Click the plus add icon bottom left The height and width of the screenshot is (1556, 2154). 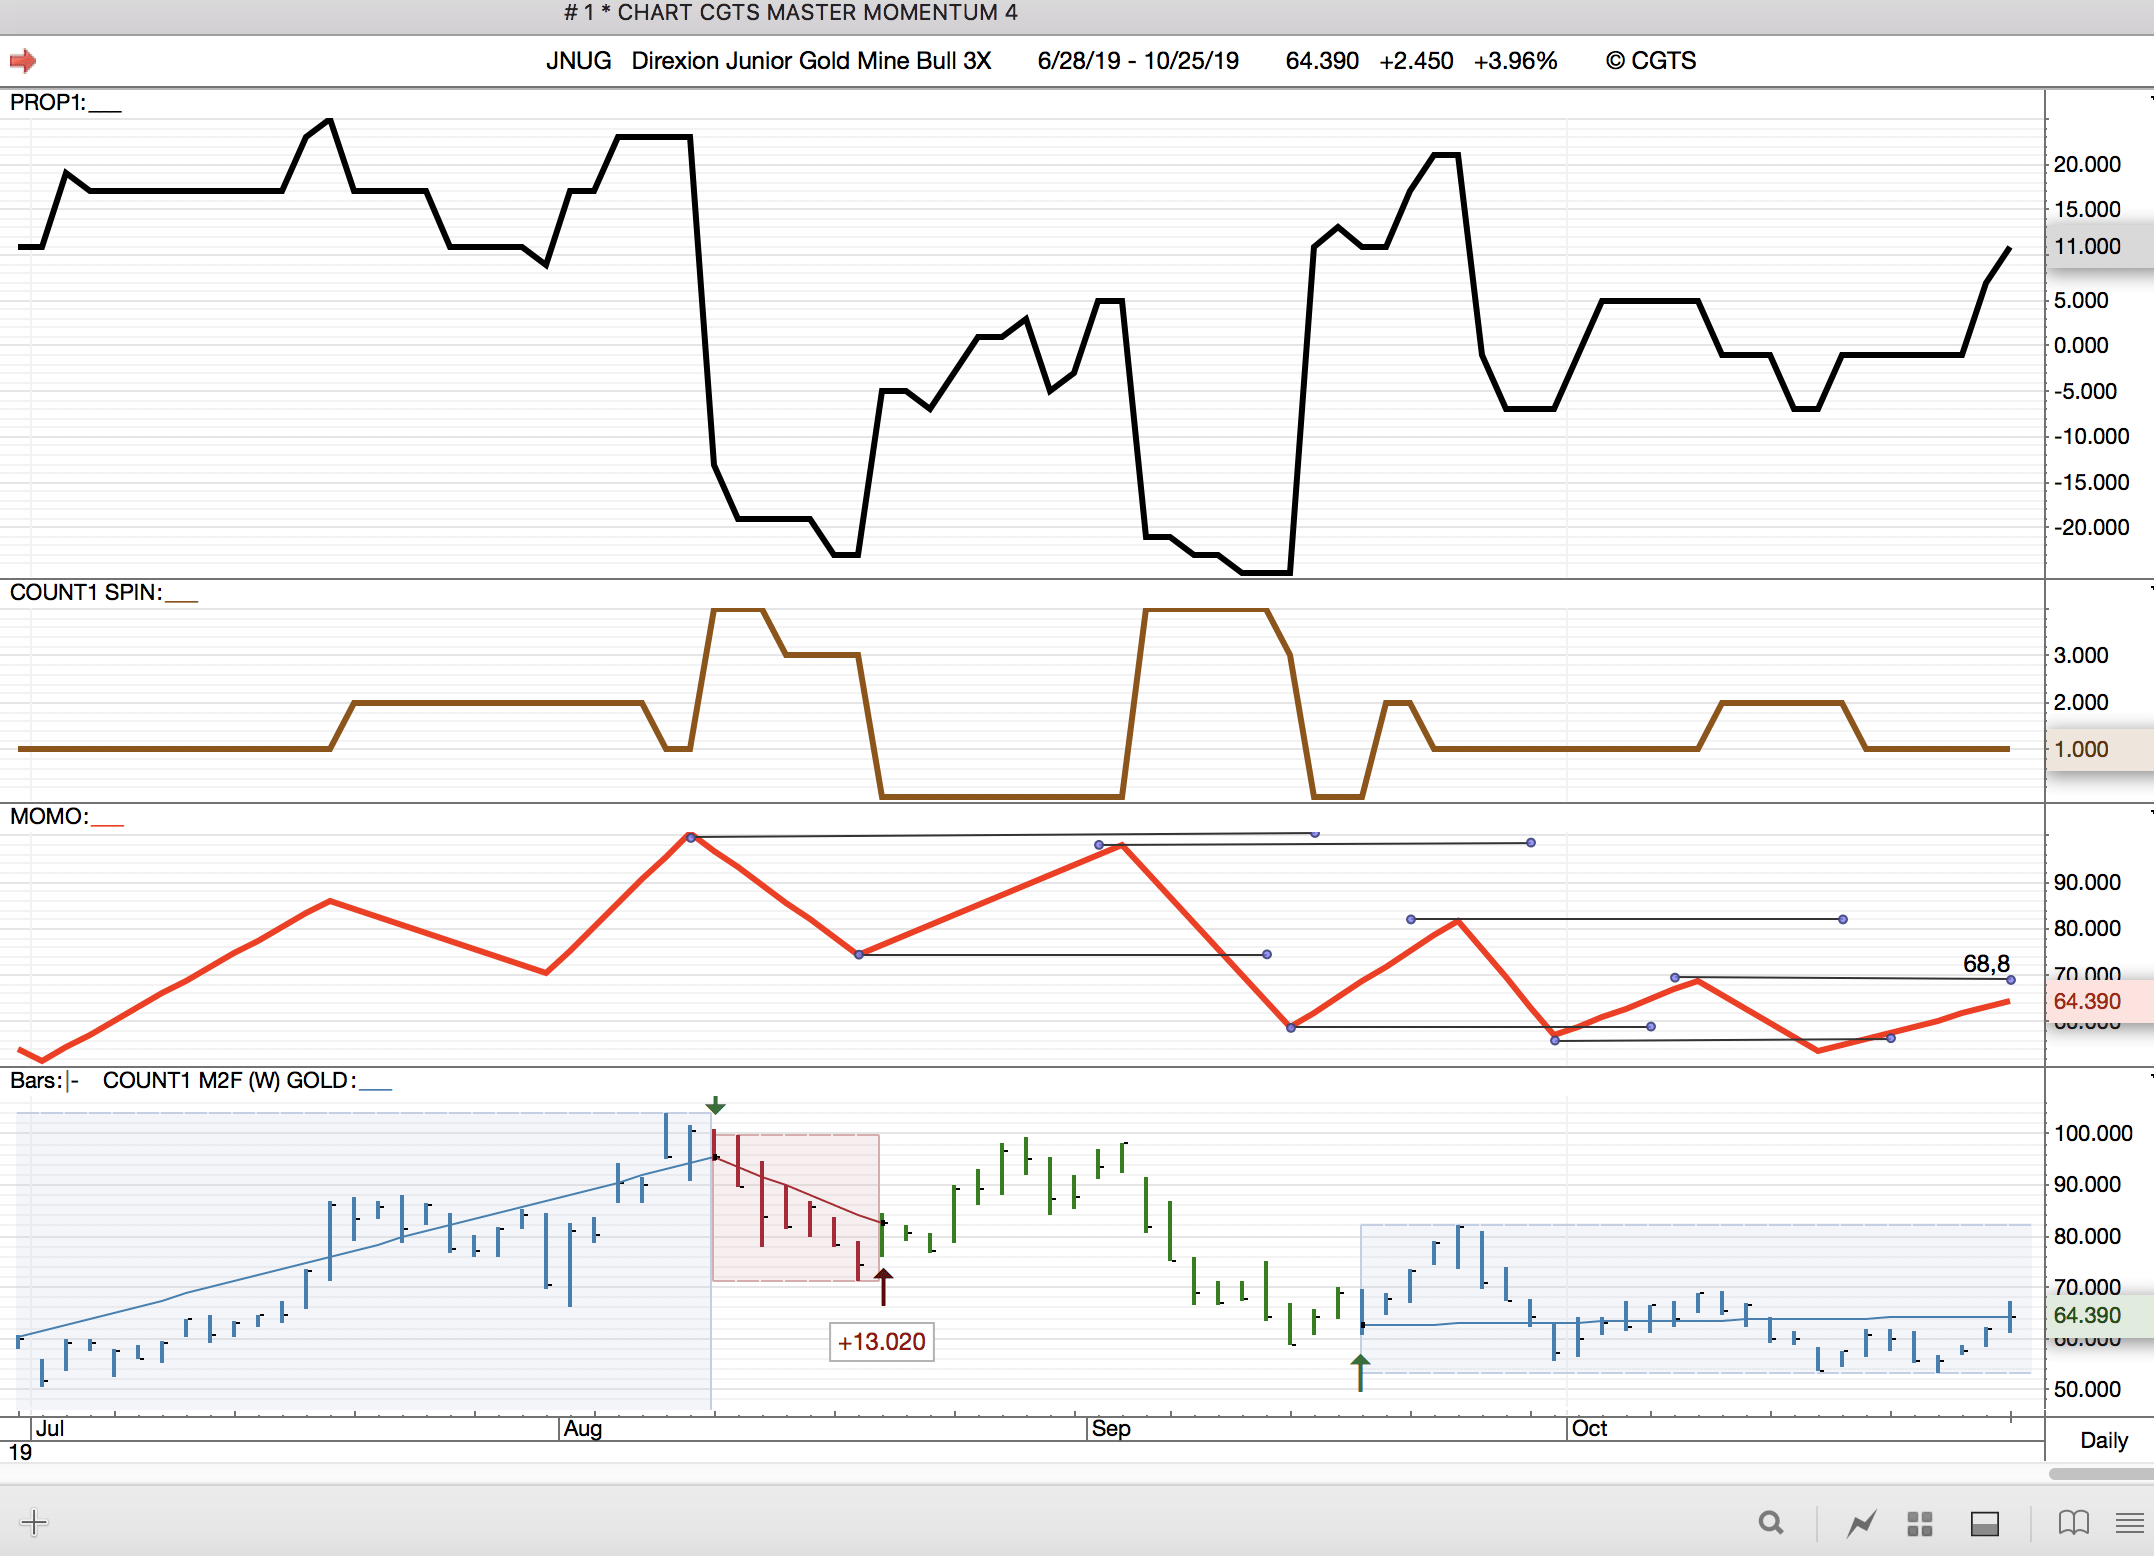[x=34, y=1523]
